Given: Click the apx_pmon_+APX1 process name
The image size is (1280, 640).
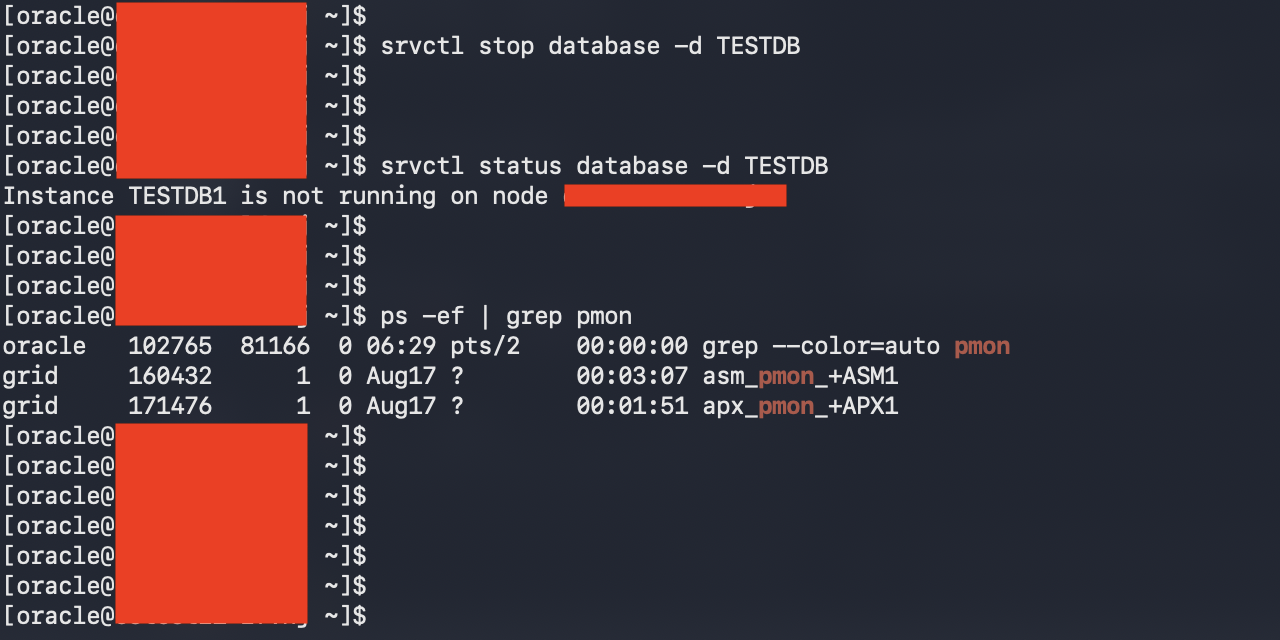Looking at the screenshot, I should [x=800, y=406].
